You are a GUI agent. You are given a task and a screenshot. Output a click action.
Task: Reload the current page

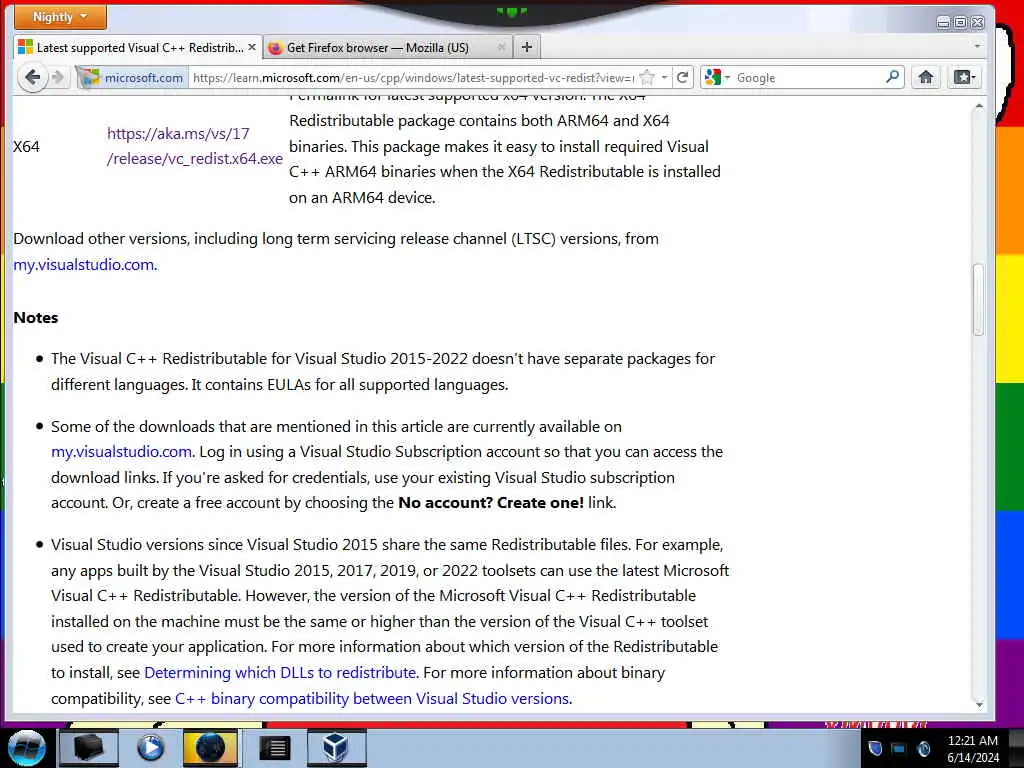[x=682, y=78]
